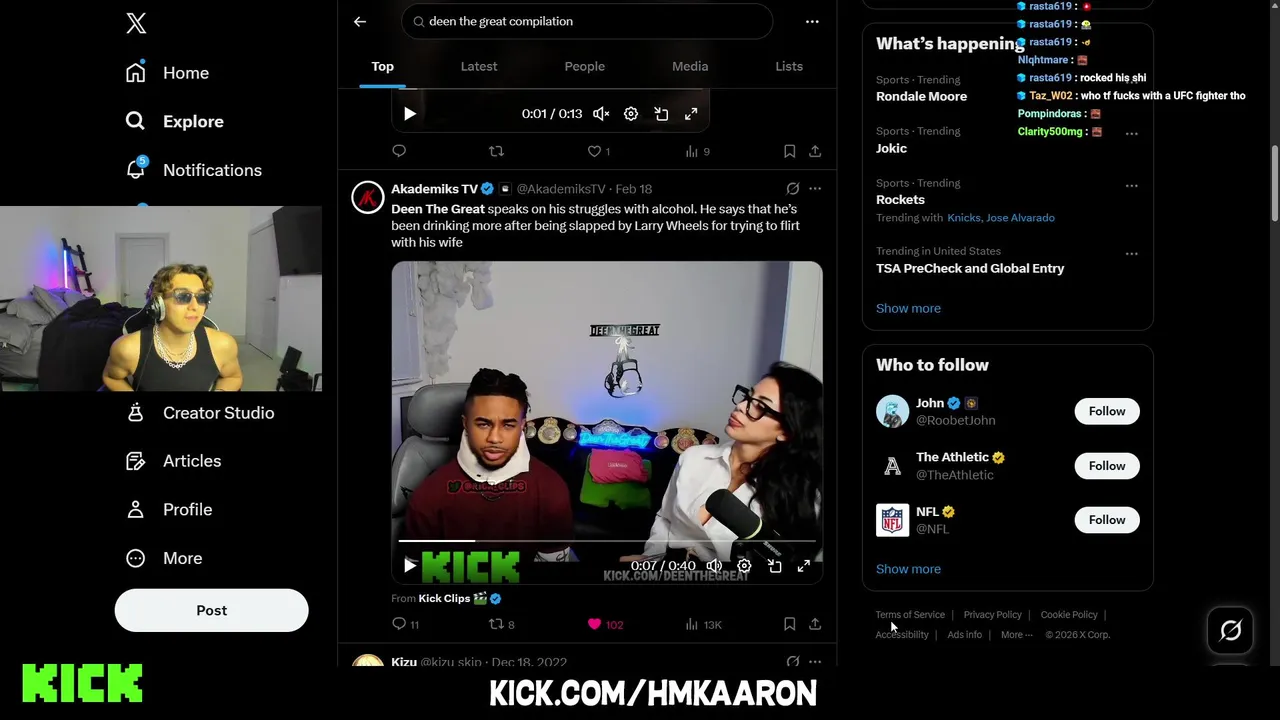The width and height of the screenshot is (1280, 720).
Task: Click the back arrow beside search
Action: click(x=360, y=21)
